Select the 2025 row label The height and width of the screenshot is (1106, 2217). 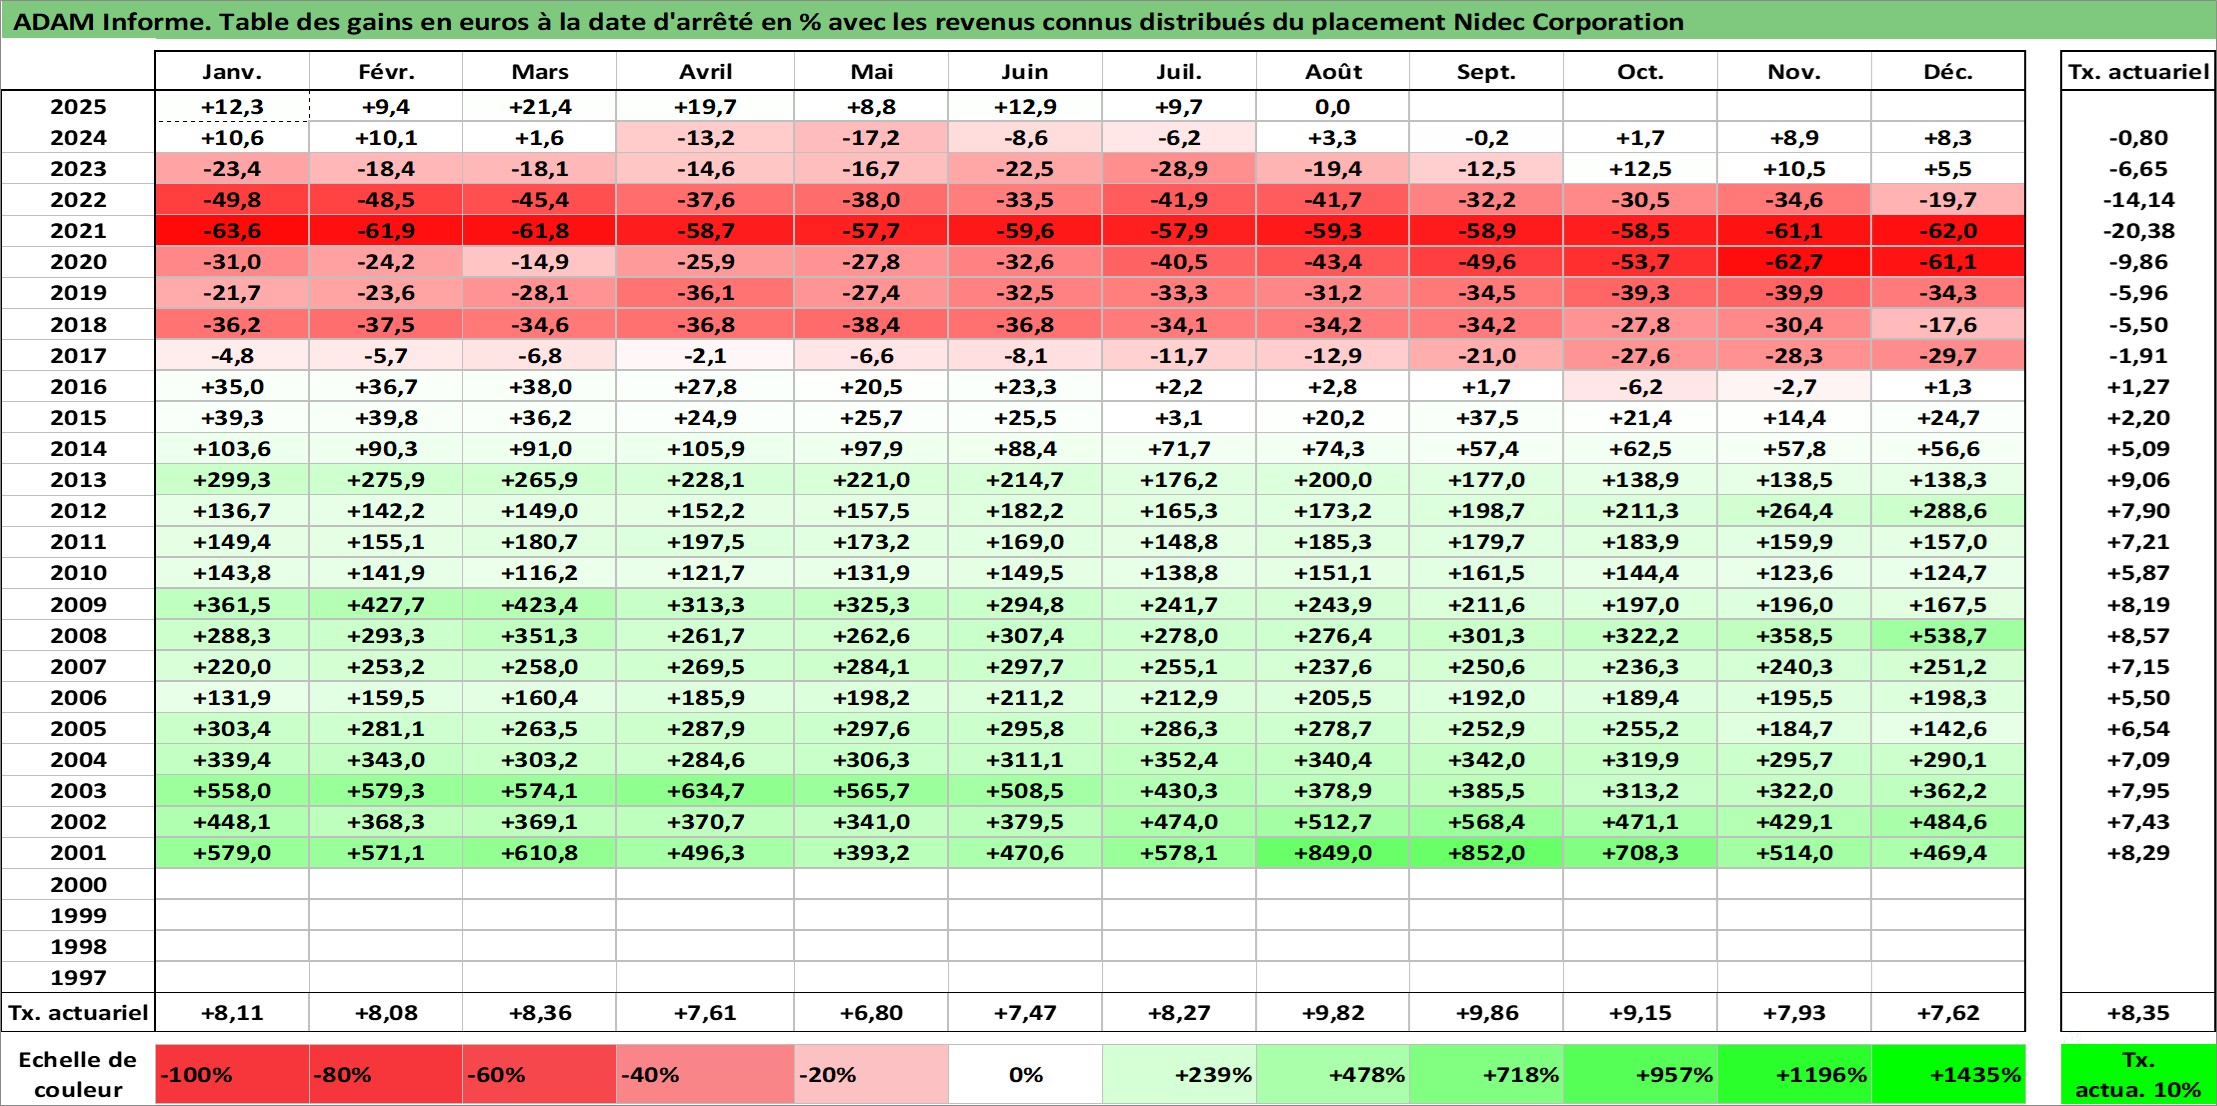pyautogui.click(x=78, y=107)
